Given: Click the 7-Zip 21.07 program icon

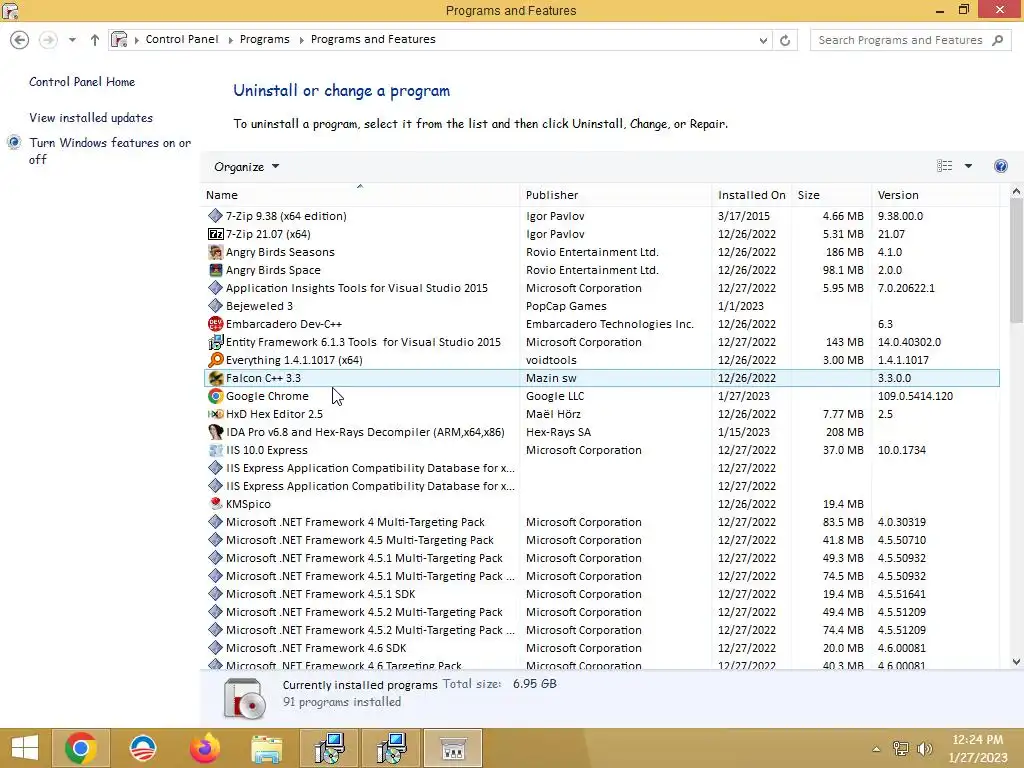Looking at the screenshot, I should 216,234.
